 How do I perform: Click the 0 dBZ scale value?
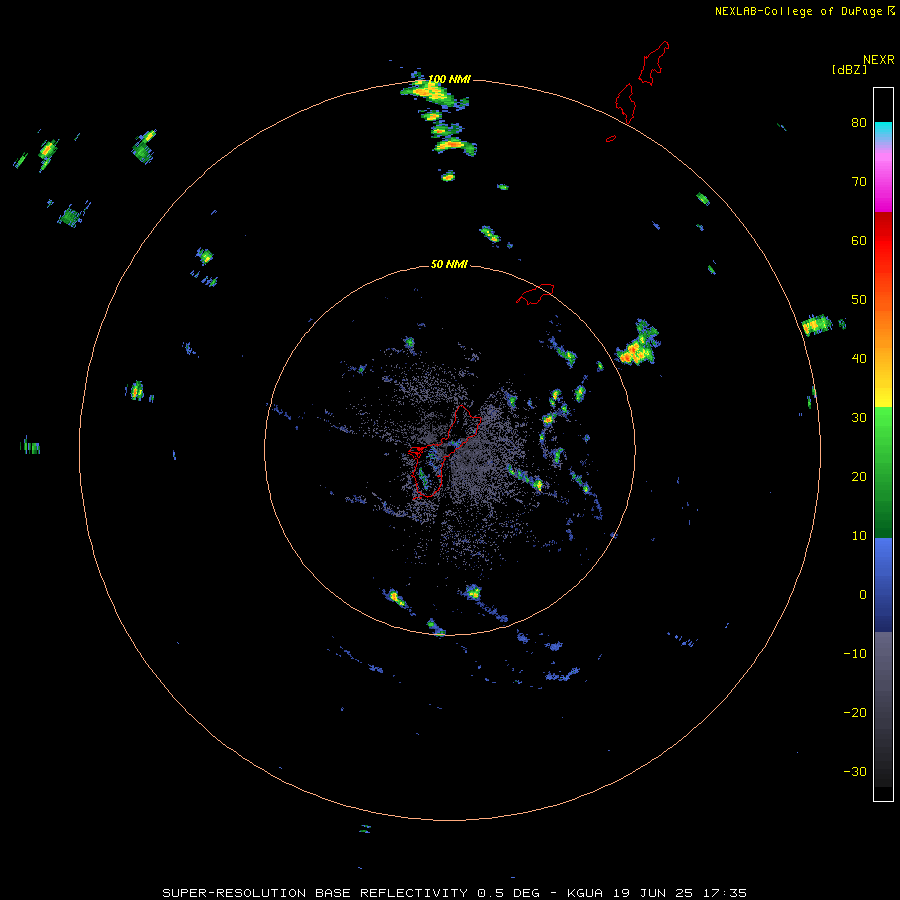(x=863, y=595)
